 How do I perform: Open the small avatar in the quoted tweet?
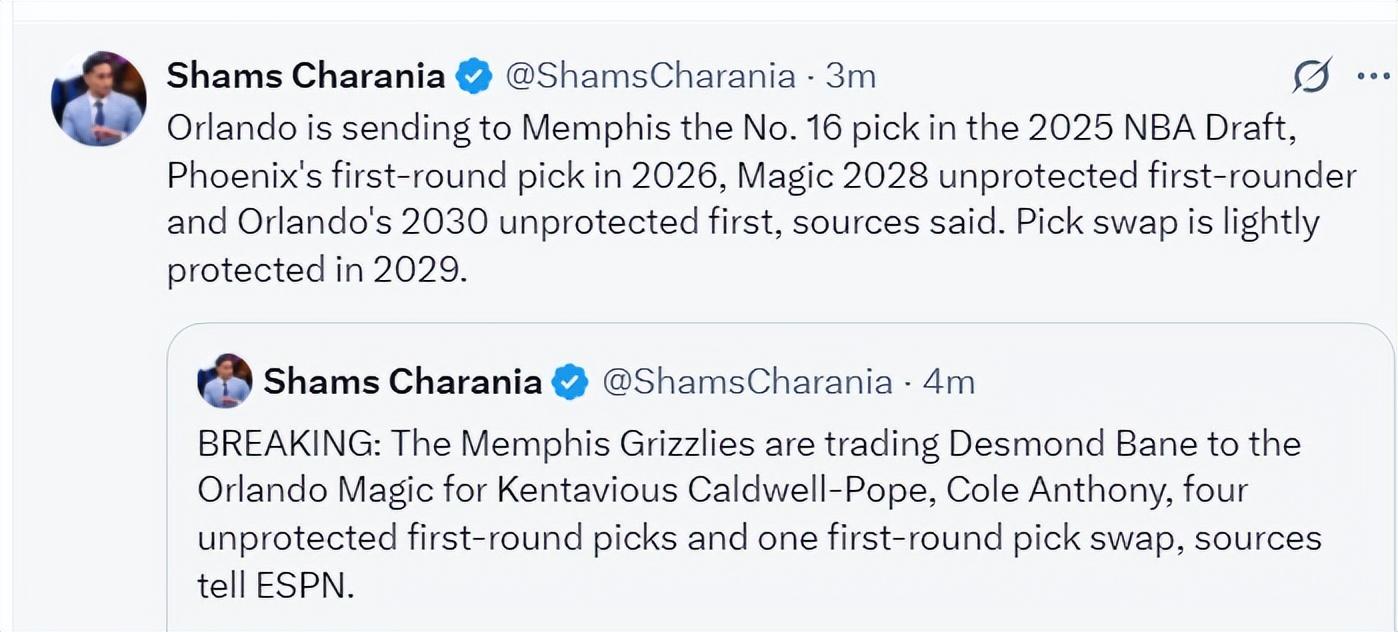225,381
